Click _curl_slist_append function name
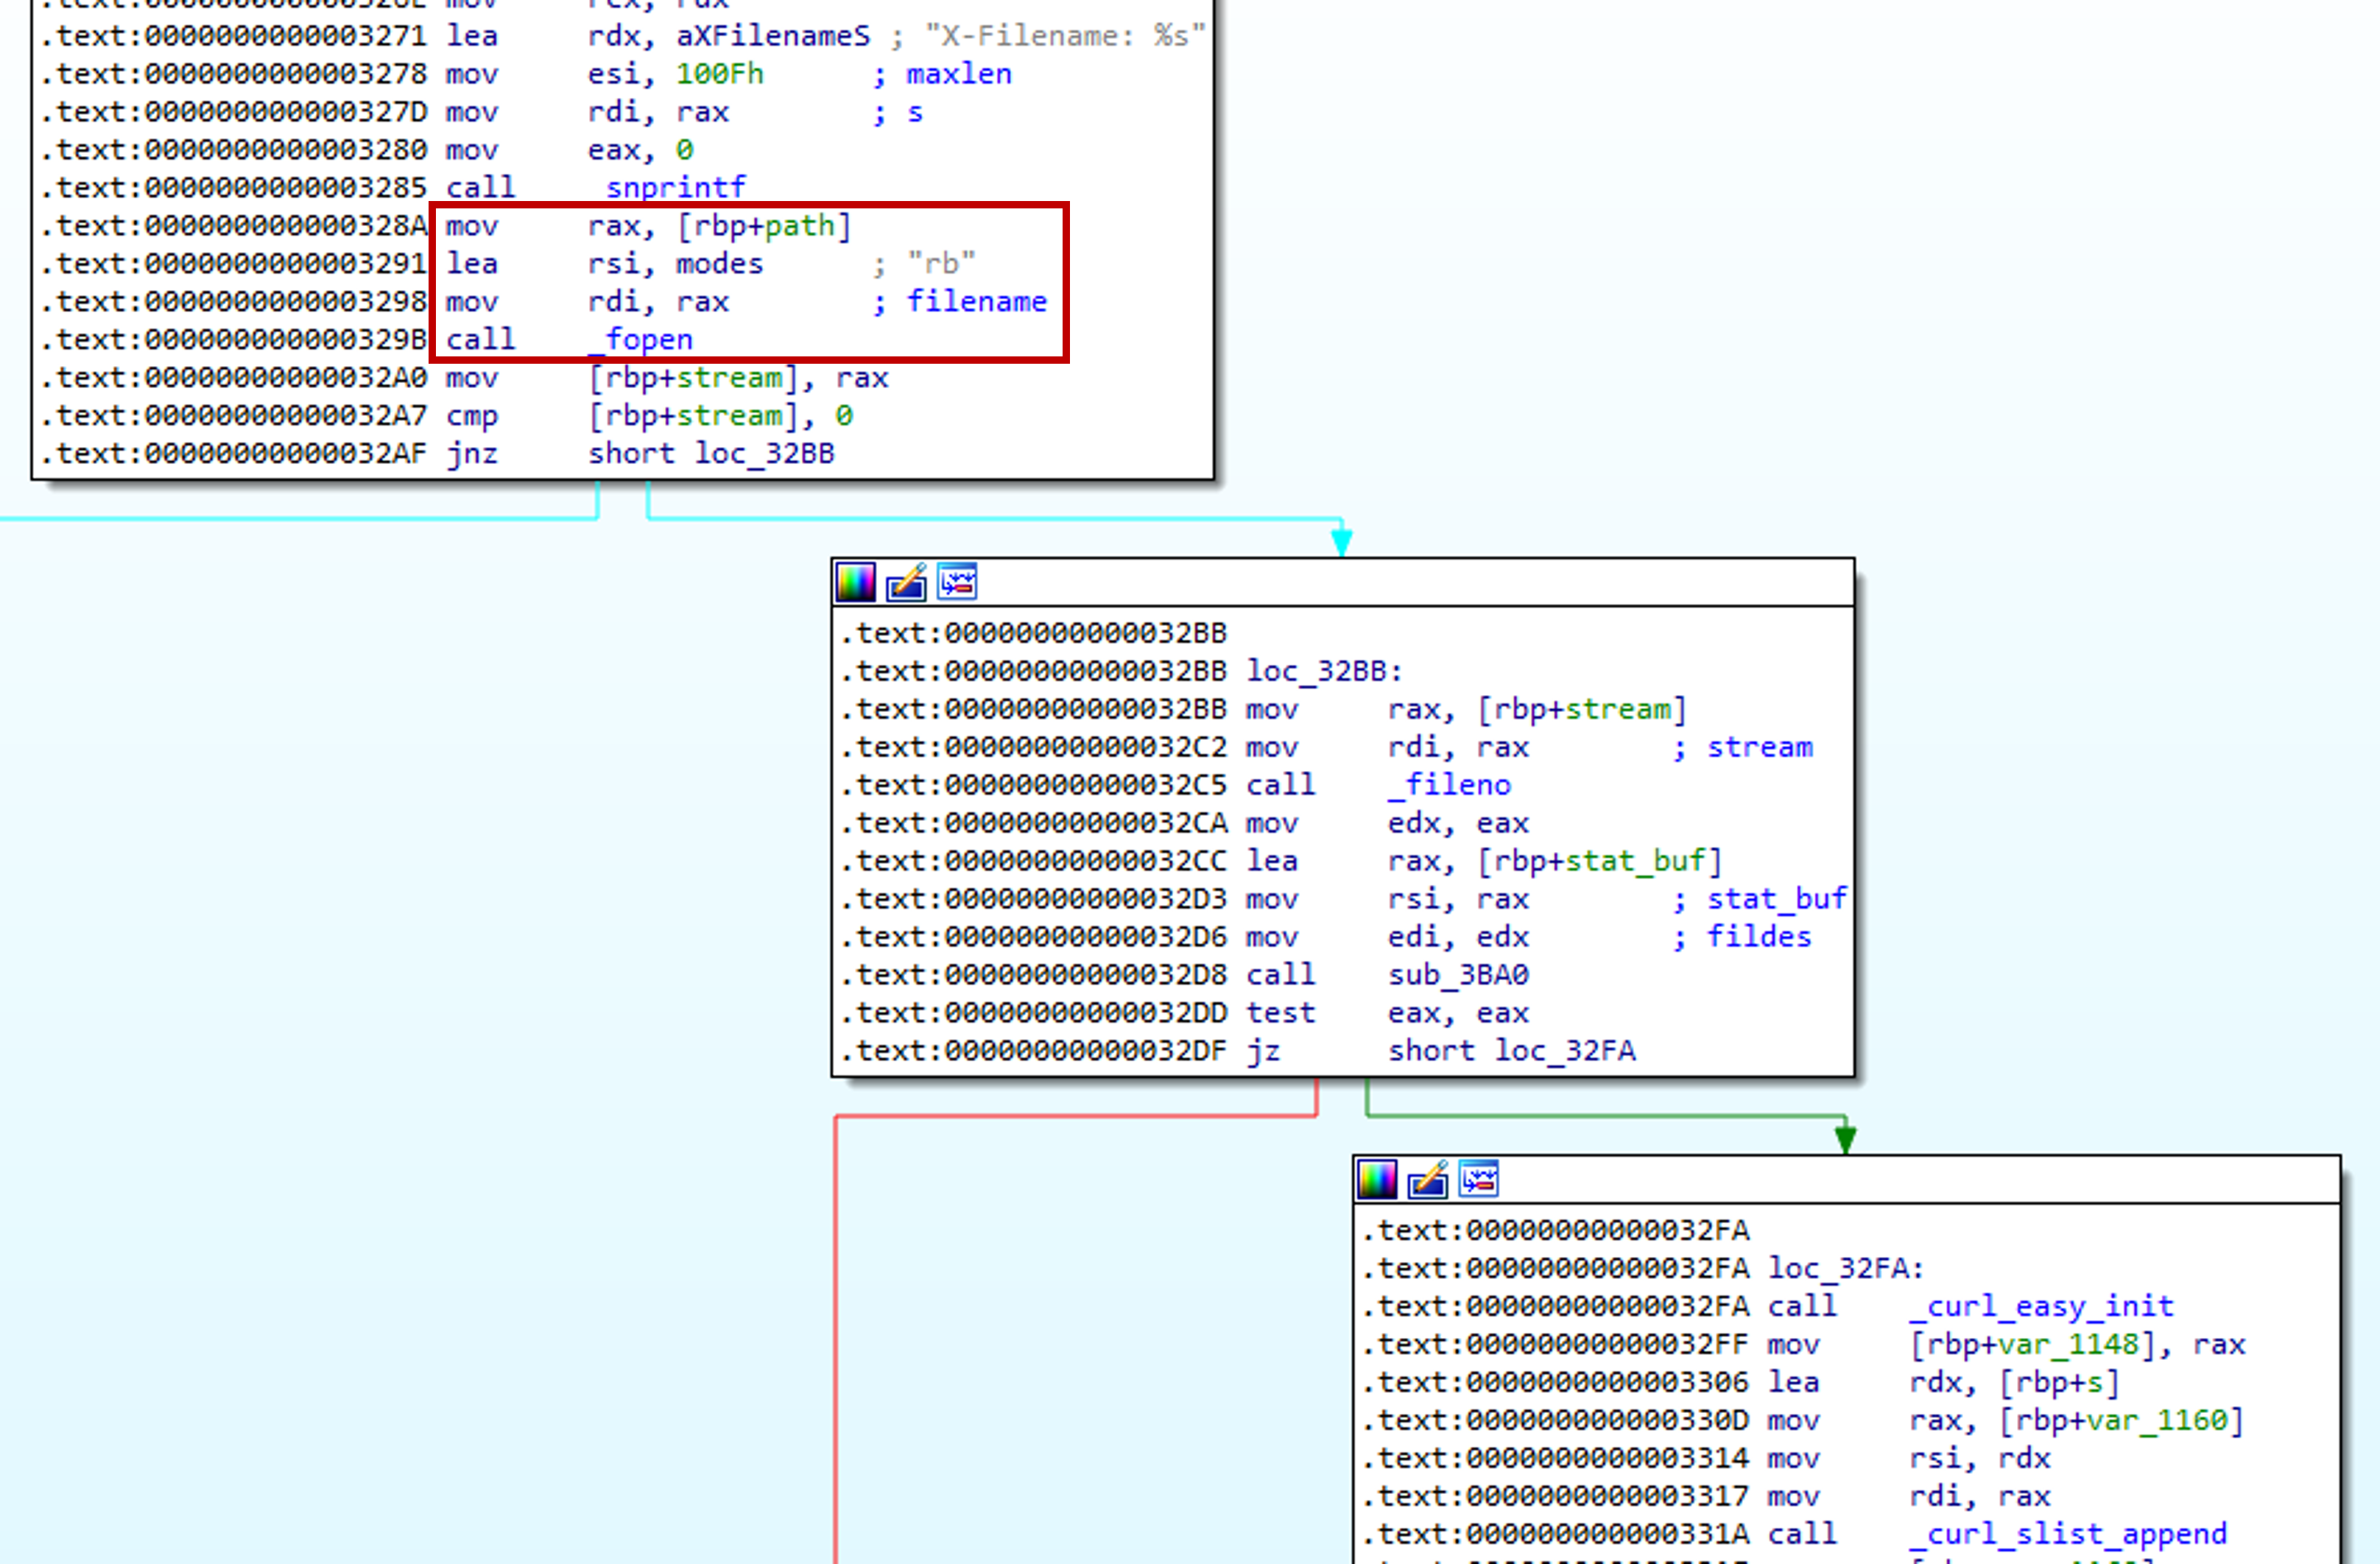This screenshot has height=1564, width=2380. click(2067, 1534)
